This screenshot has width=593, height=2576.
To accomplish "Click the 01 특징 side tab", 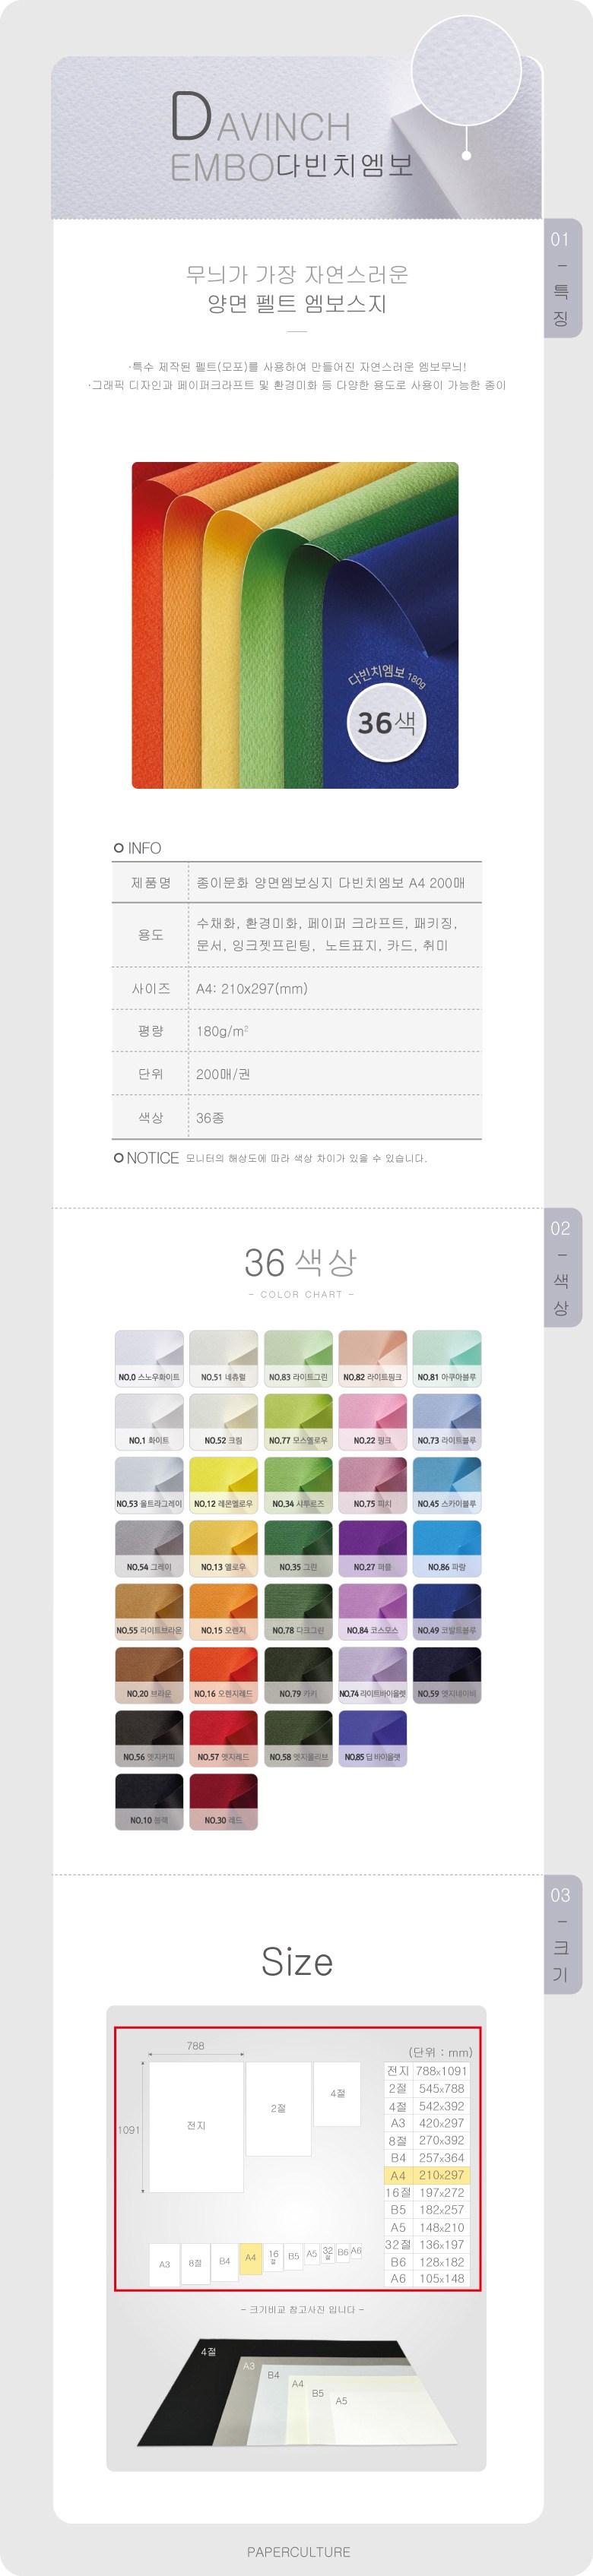I will [561, 278].
